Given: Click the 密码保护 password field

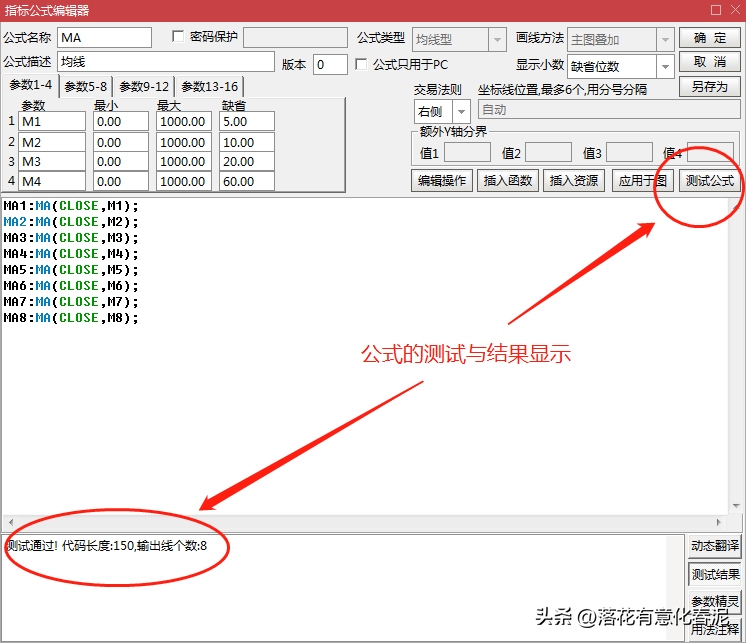Looking at the screenshot, I should [x=295, y=37].
